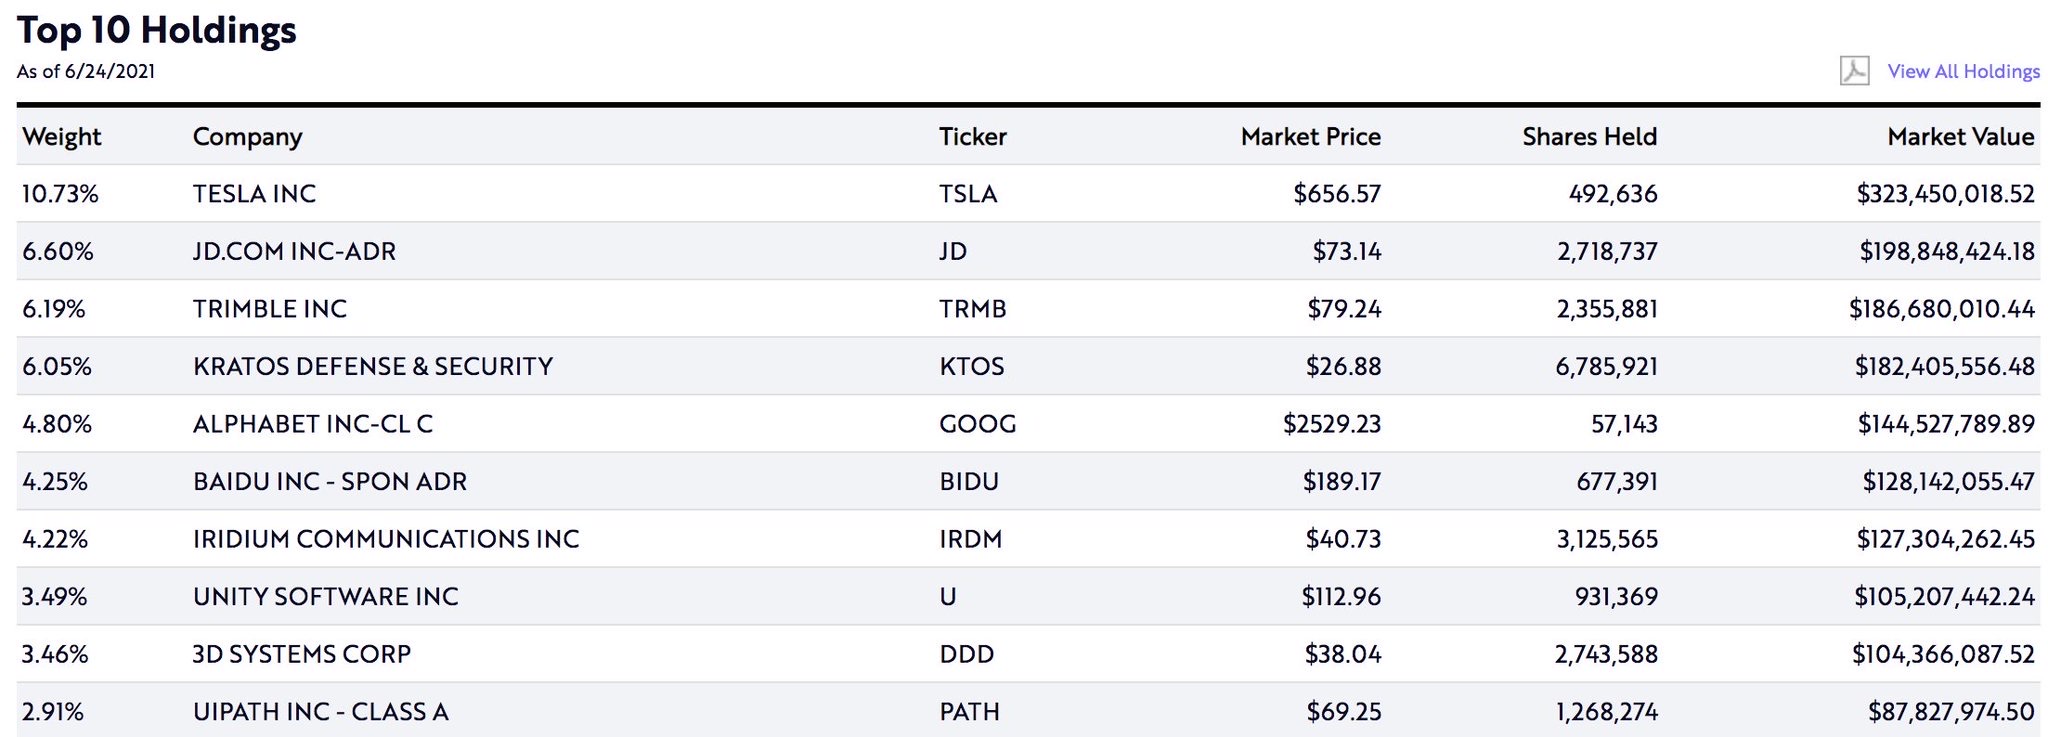Screen dimensions: 2048x737
Task: Click the Shares Held column header
Action: [x=1589, y=137]
